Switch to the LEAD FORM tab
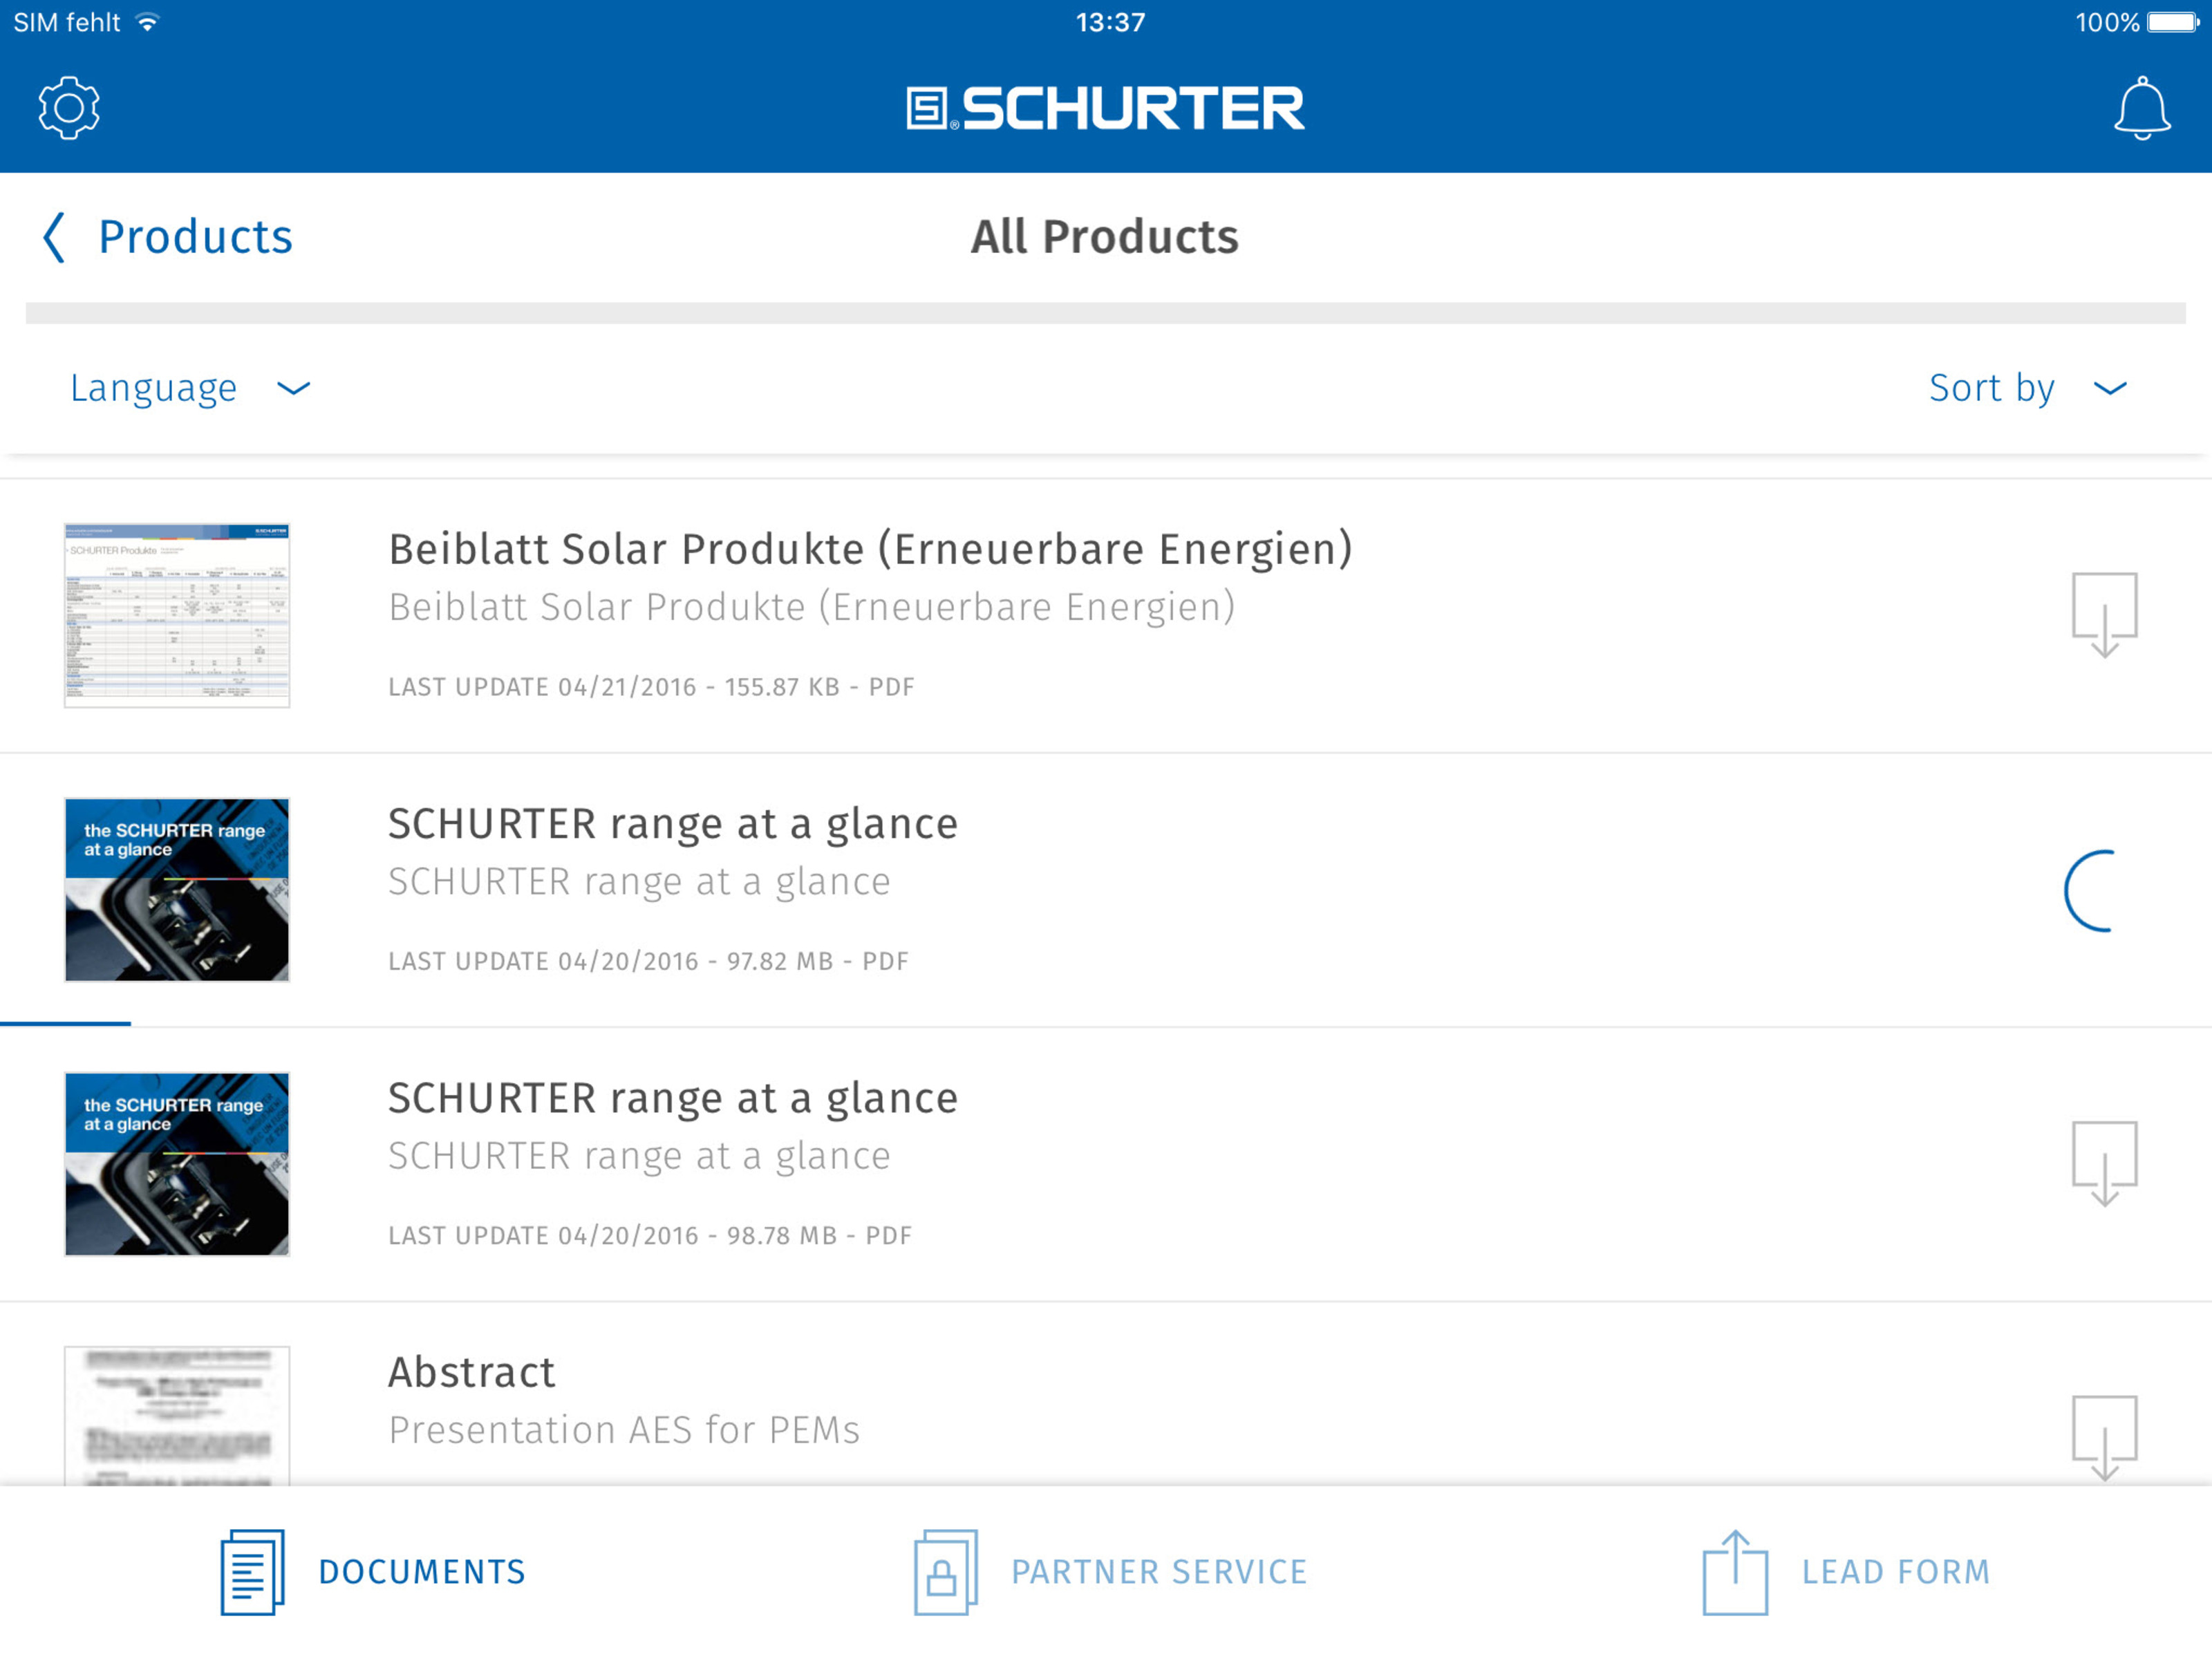Screen dimensions: 2212x1659 click(1846, 1571)
